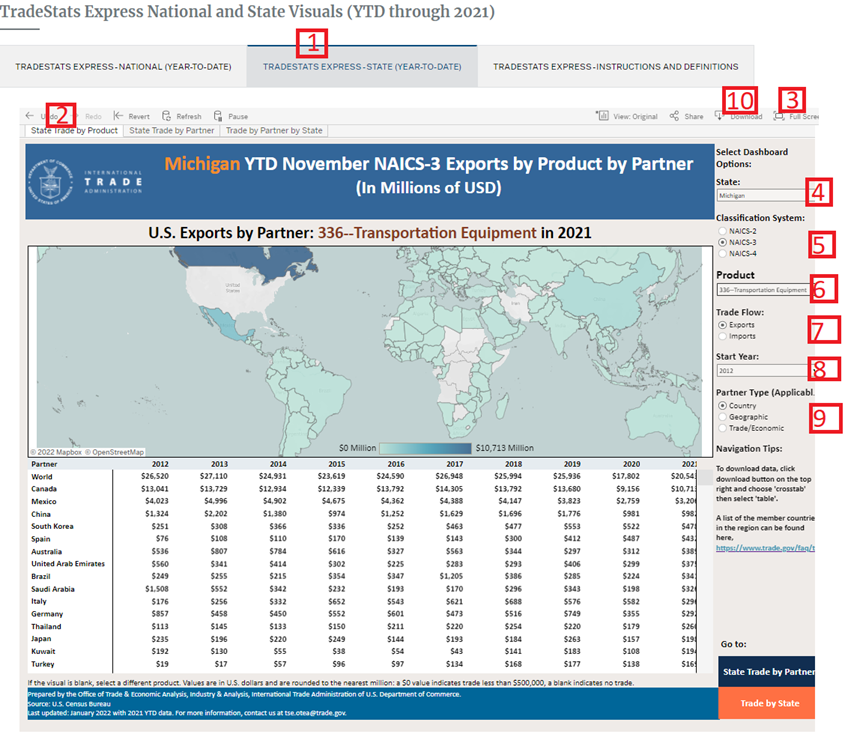This screenshot has height=737, width=845.
Task: Open the State Trade by Partner sheet tab
Action: (x=172, y=130)
